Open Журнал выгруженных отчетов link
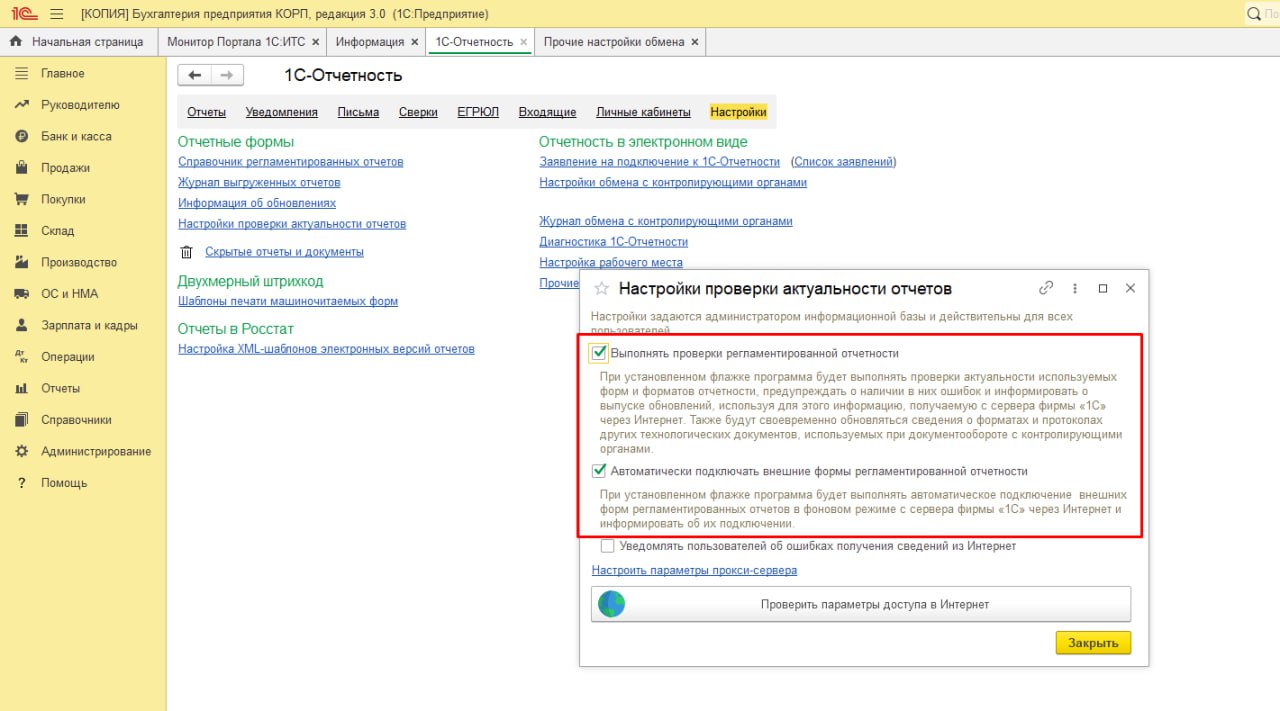Screen dimensions: 1280x711 click(x=259, y=183)
